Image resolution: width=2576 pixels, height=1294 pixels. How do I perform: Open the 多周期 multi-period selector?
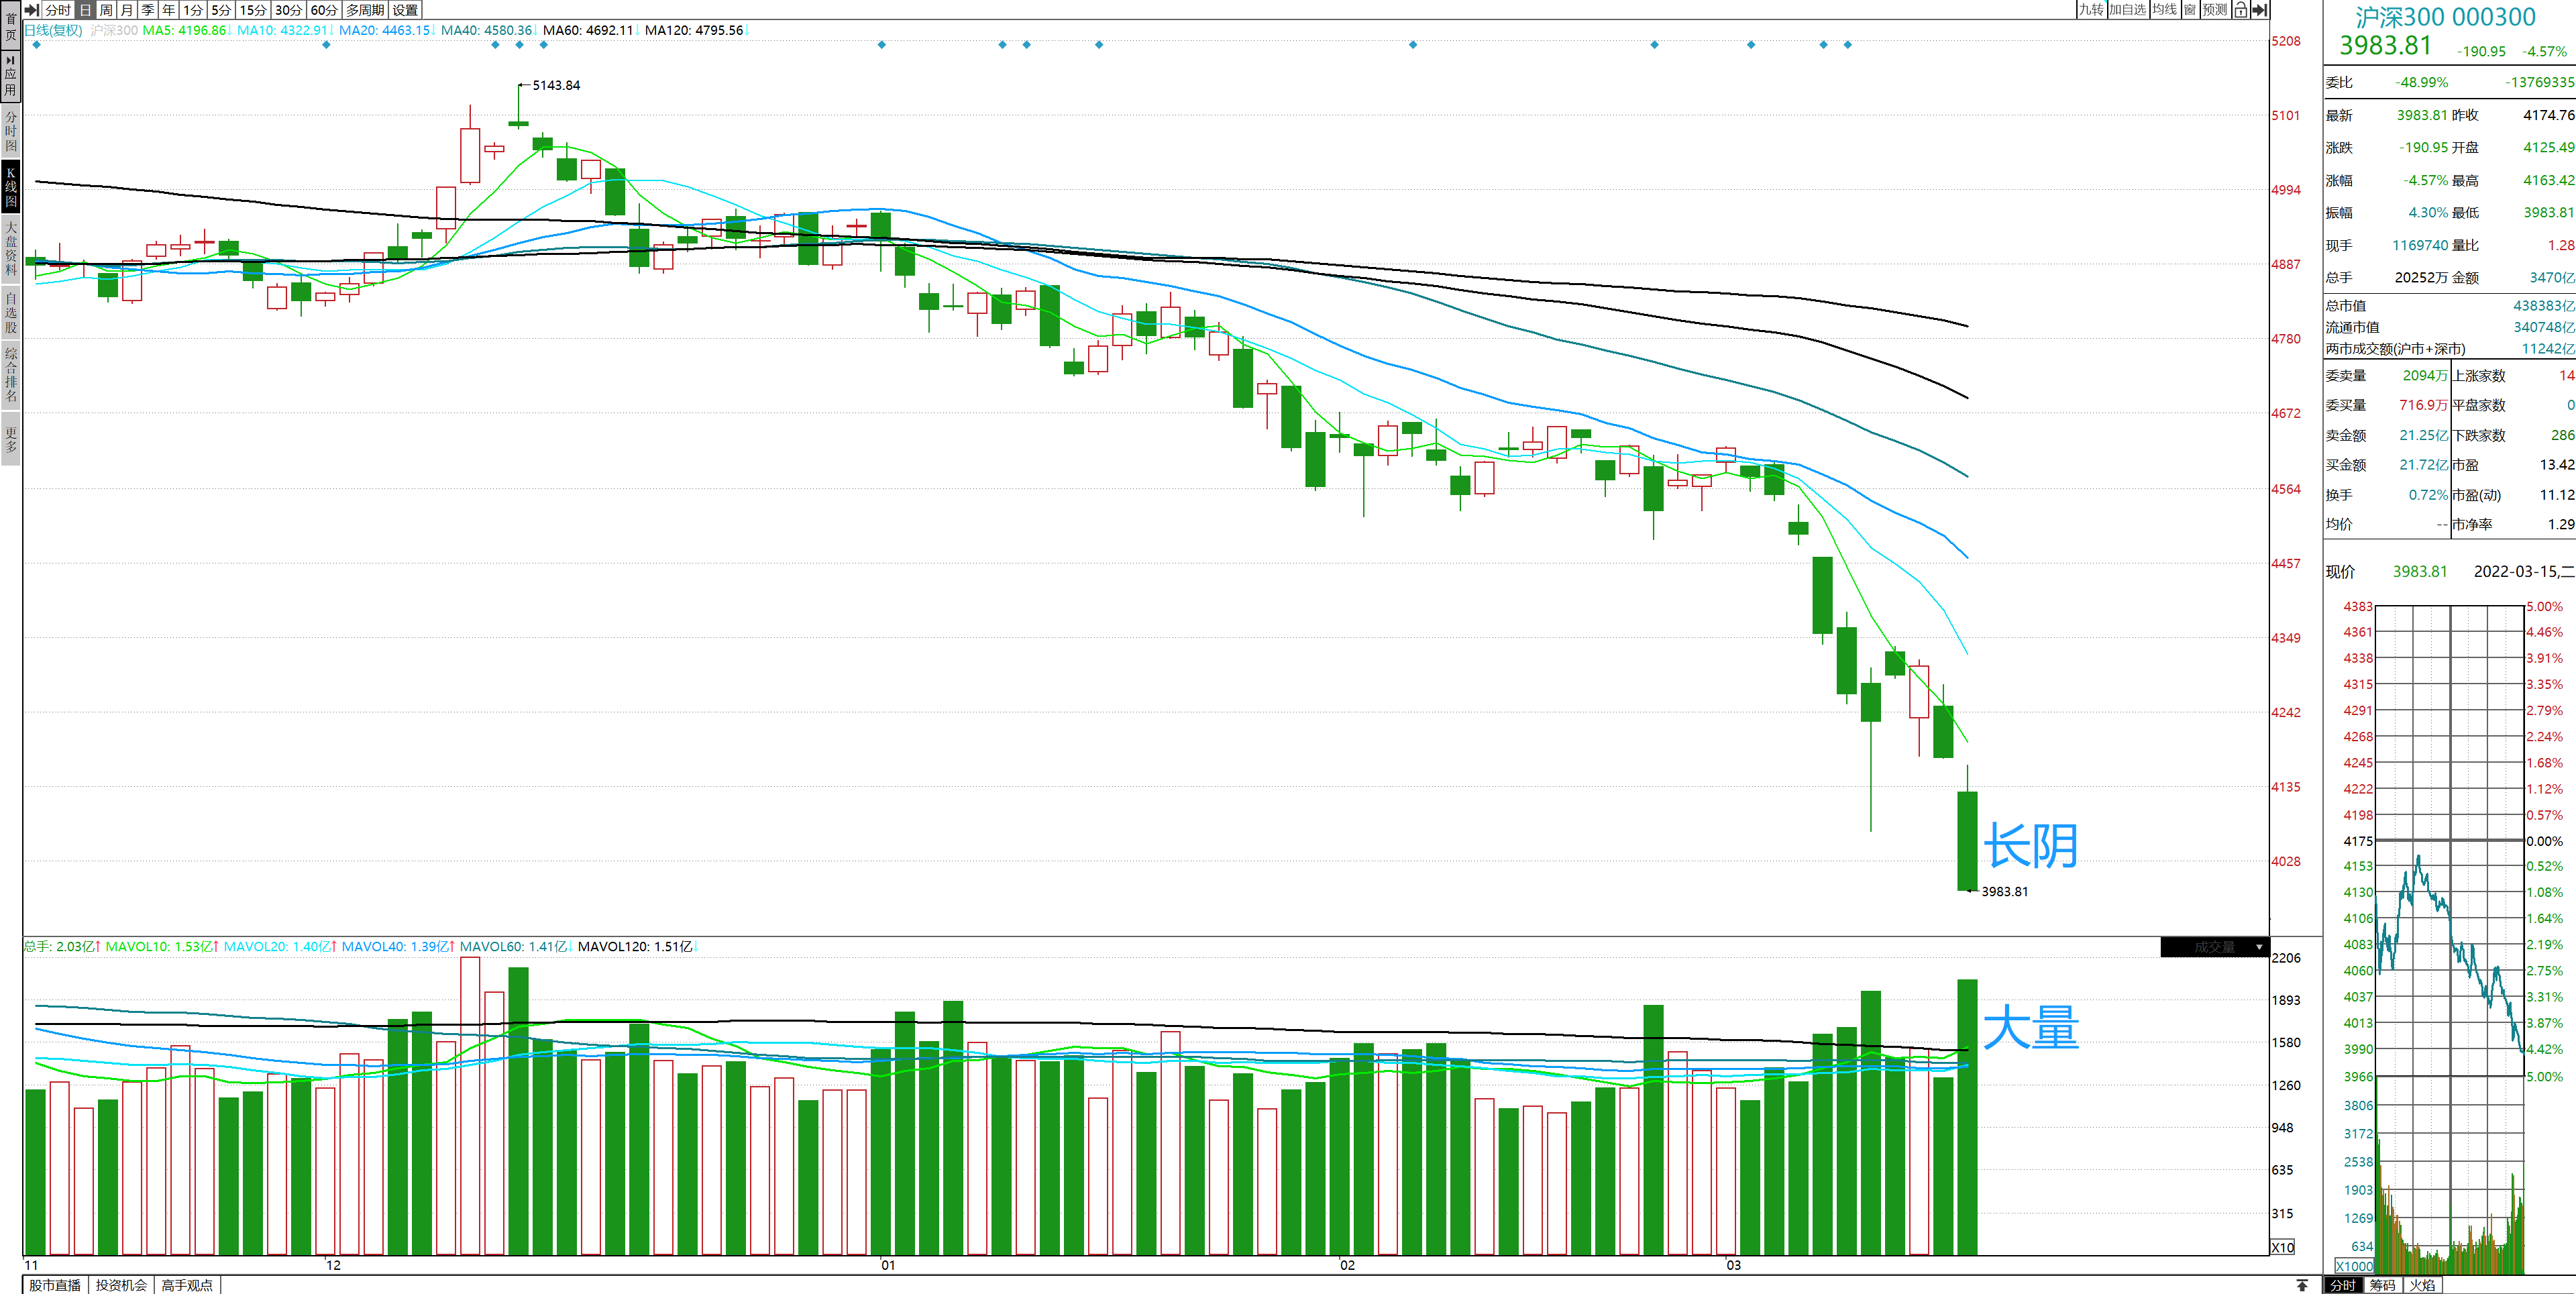click(x=365, y=10)
